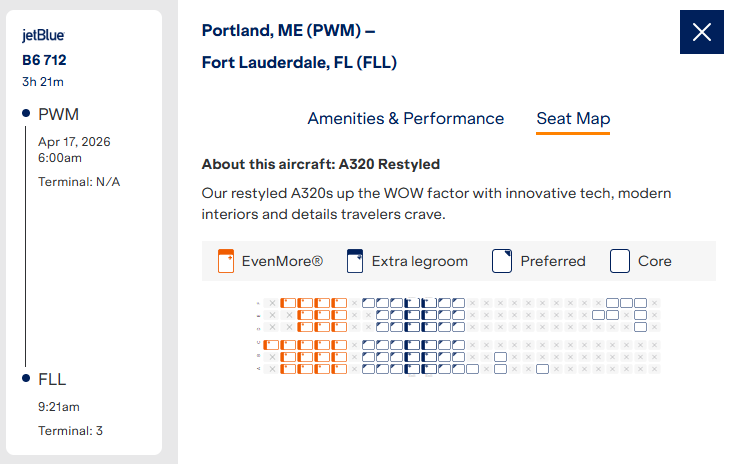Click the Core seat legend icon
Viewport: 734px width, 464px height.
click(620, 261)
